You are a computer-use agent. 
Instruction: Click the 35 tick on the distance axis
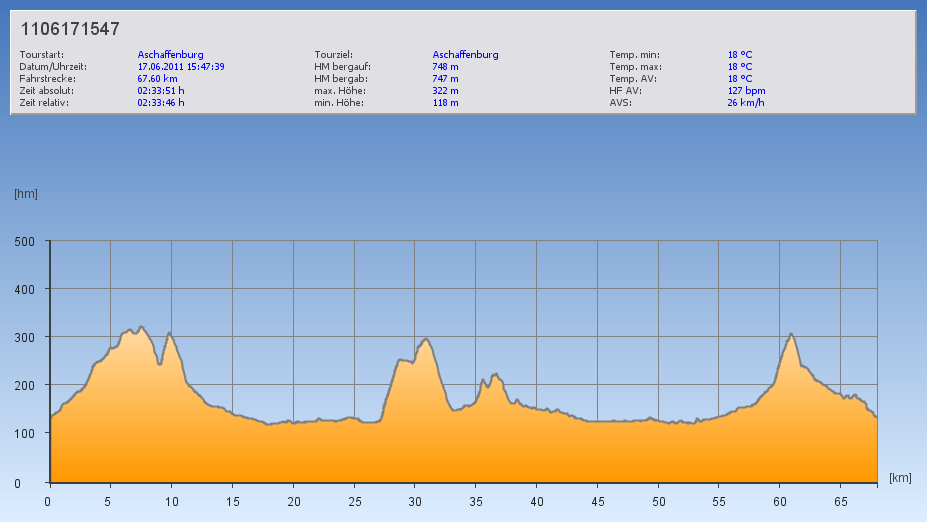click(476, 502)
